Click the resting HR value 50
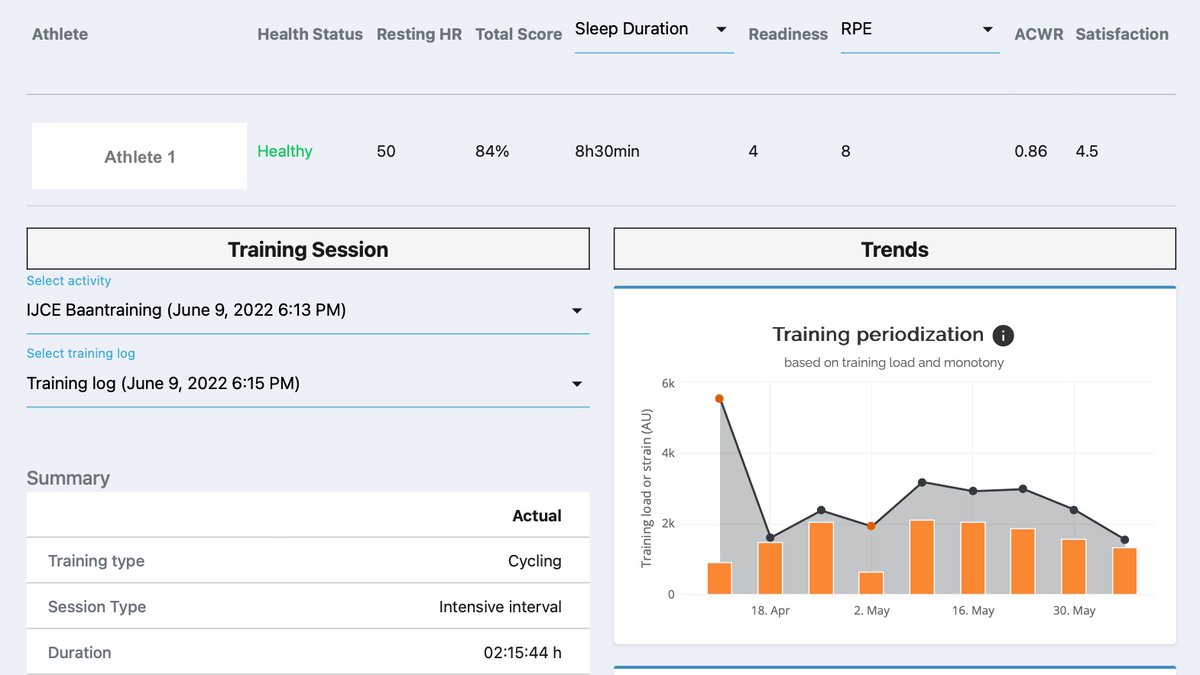Image resolution: width=1200 pixels, height=675 pixels. pyautogui.click(x=386, y=151)
